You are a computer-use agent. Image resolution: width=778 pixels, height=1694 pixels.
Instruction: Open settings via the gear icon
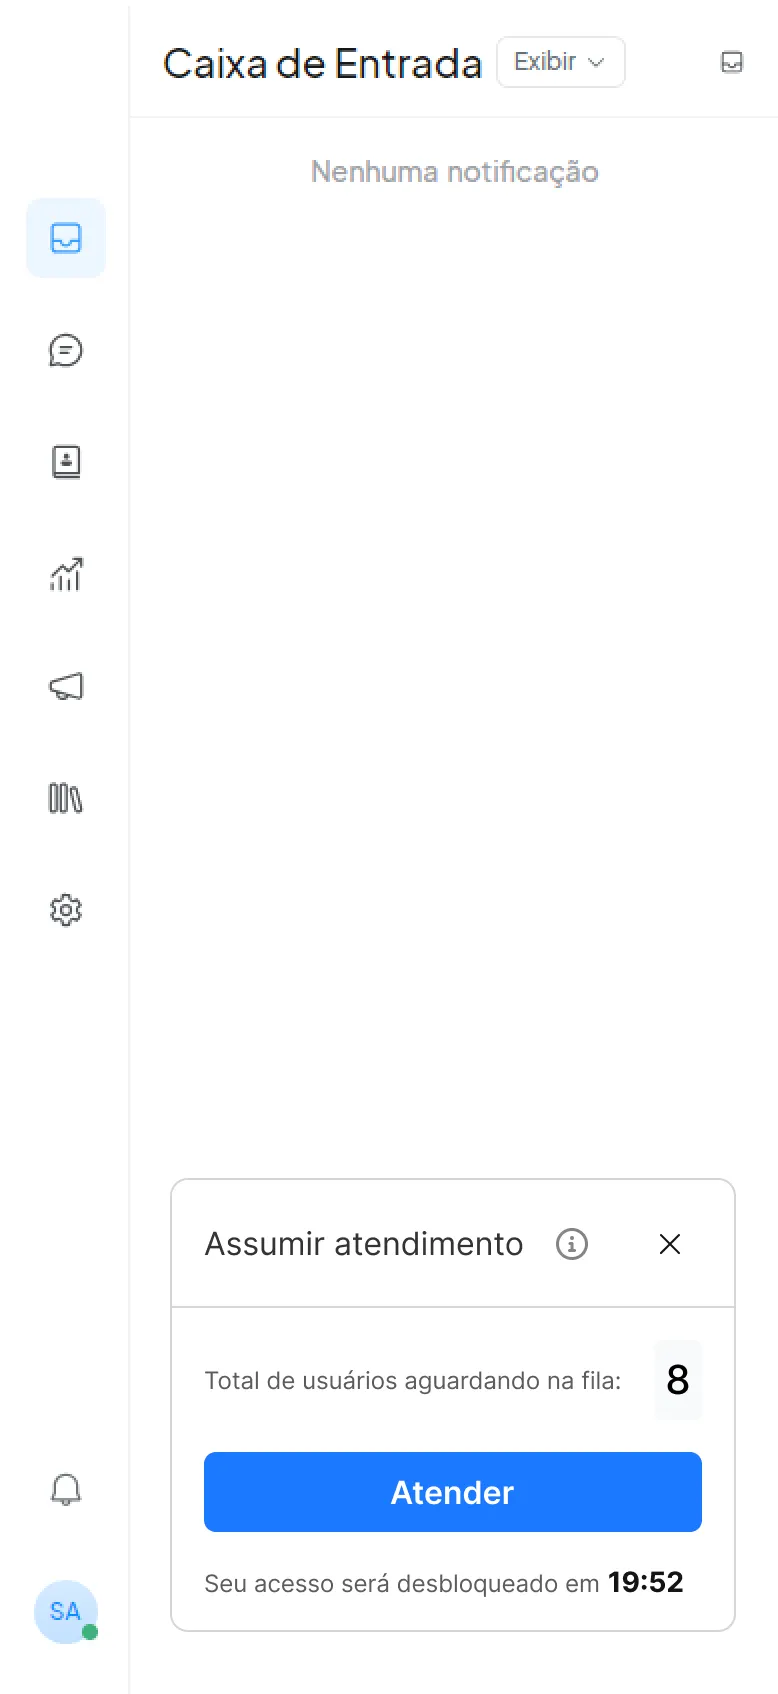click(66, 910)
